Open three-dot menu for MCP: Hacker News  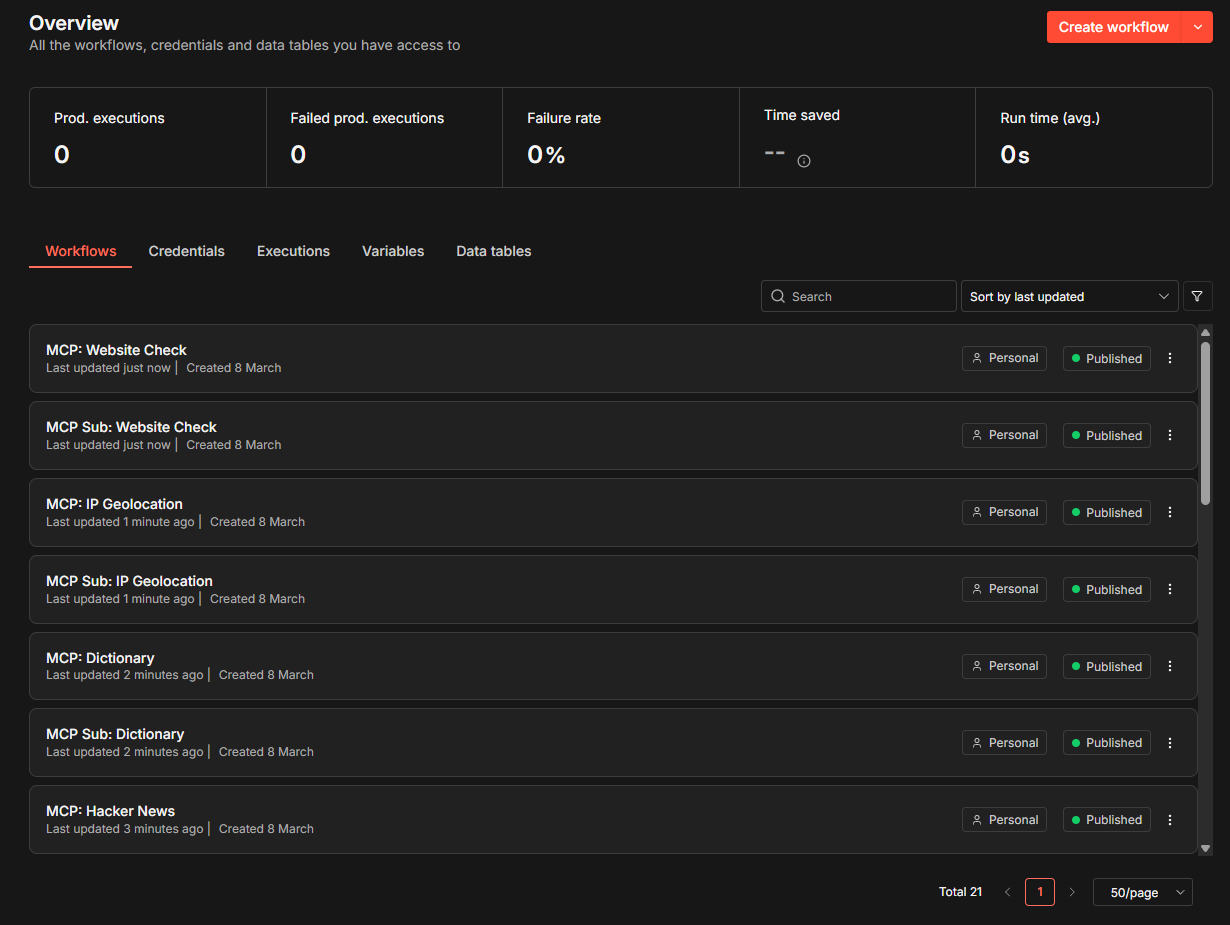tap(1170, 820)
